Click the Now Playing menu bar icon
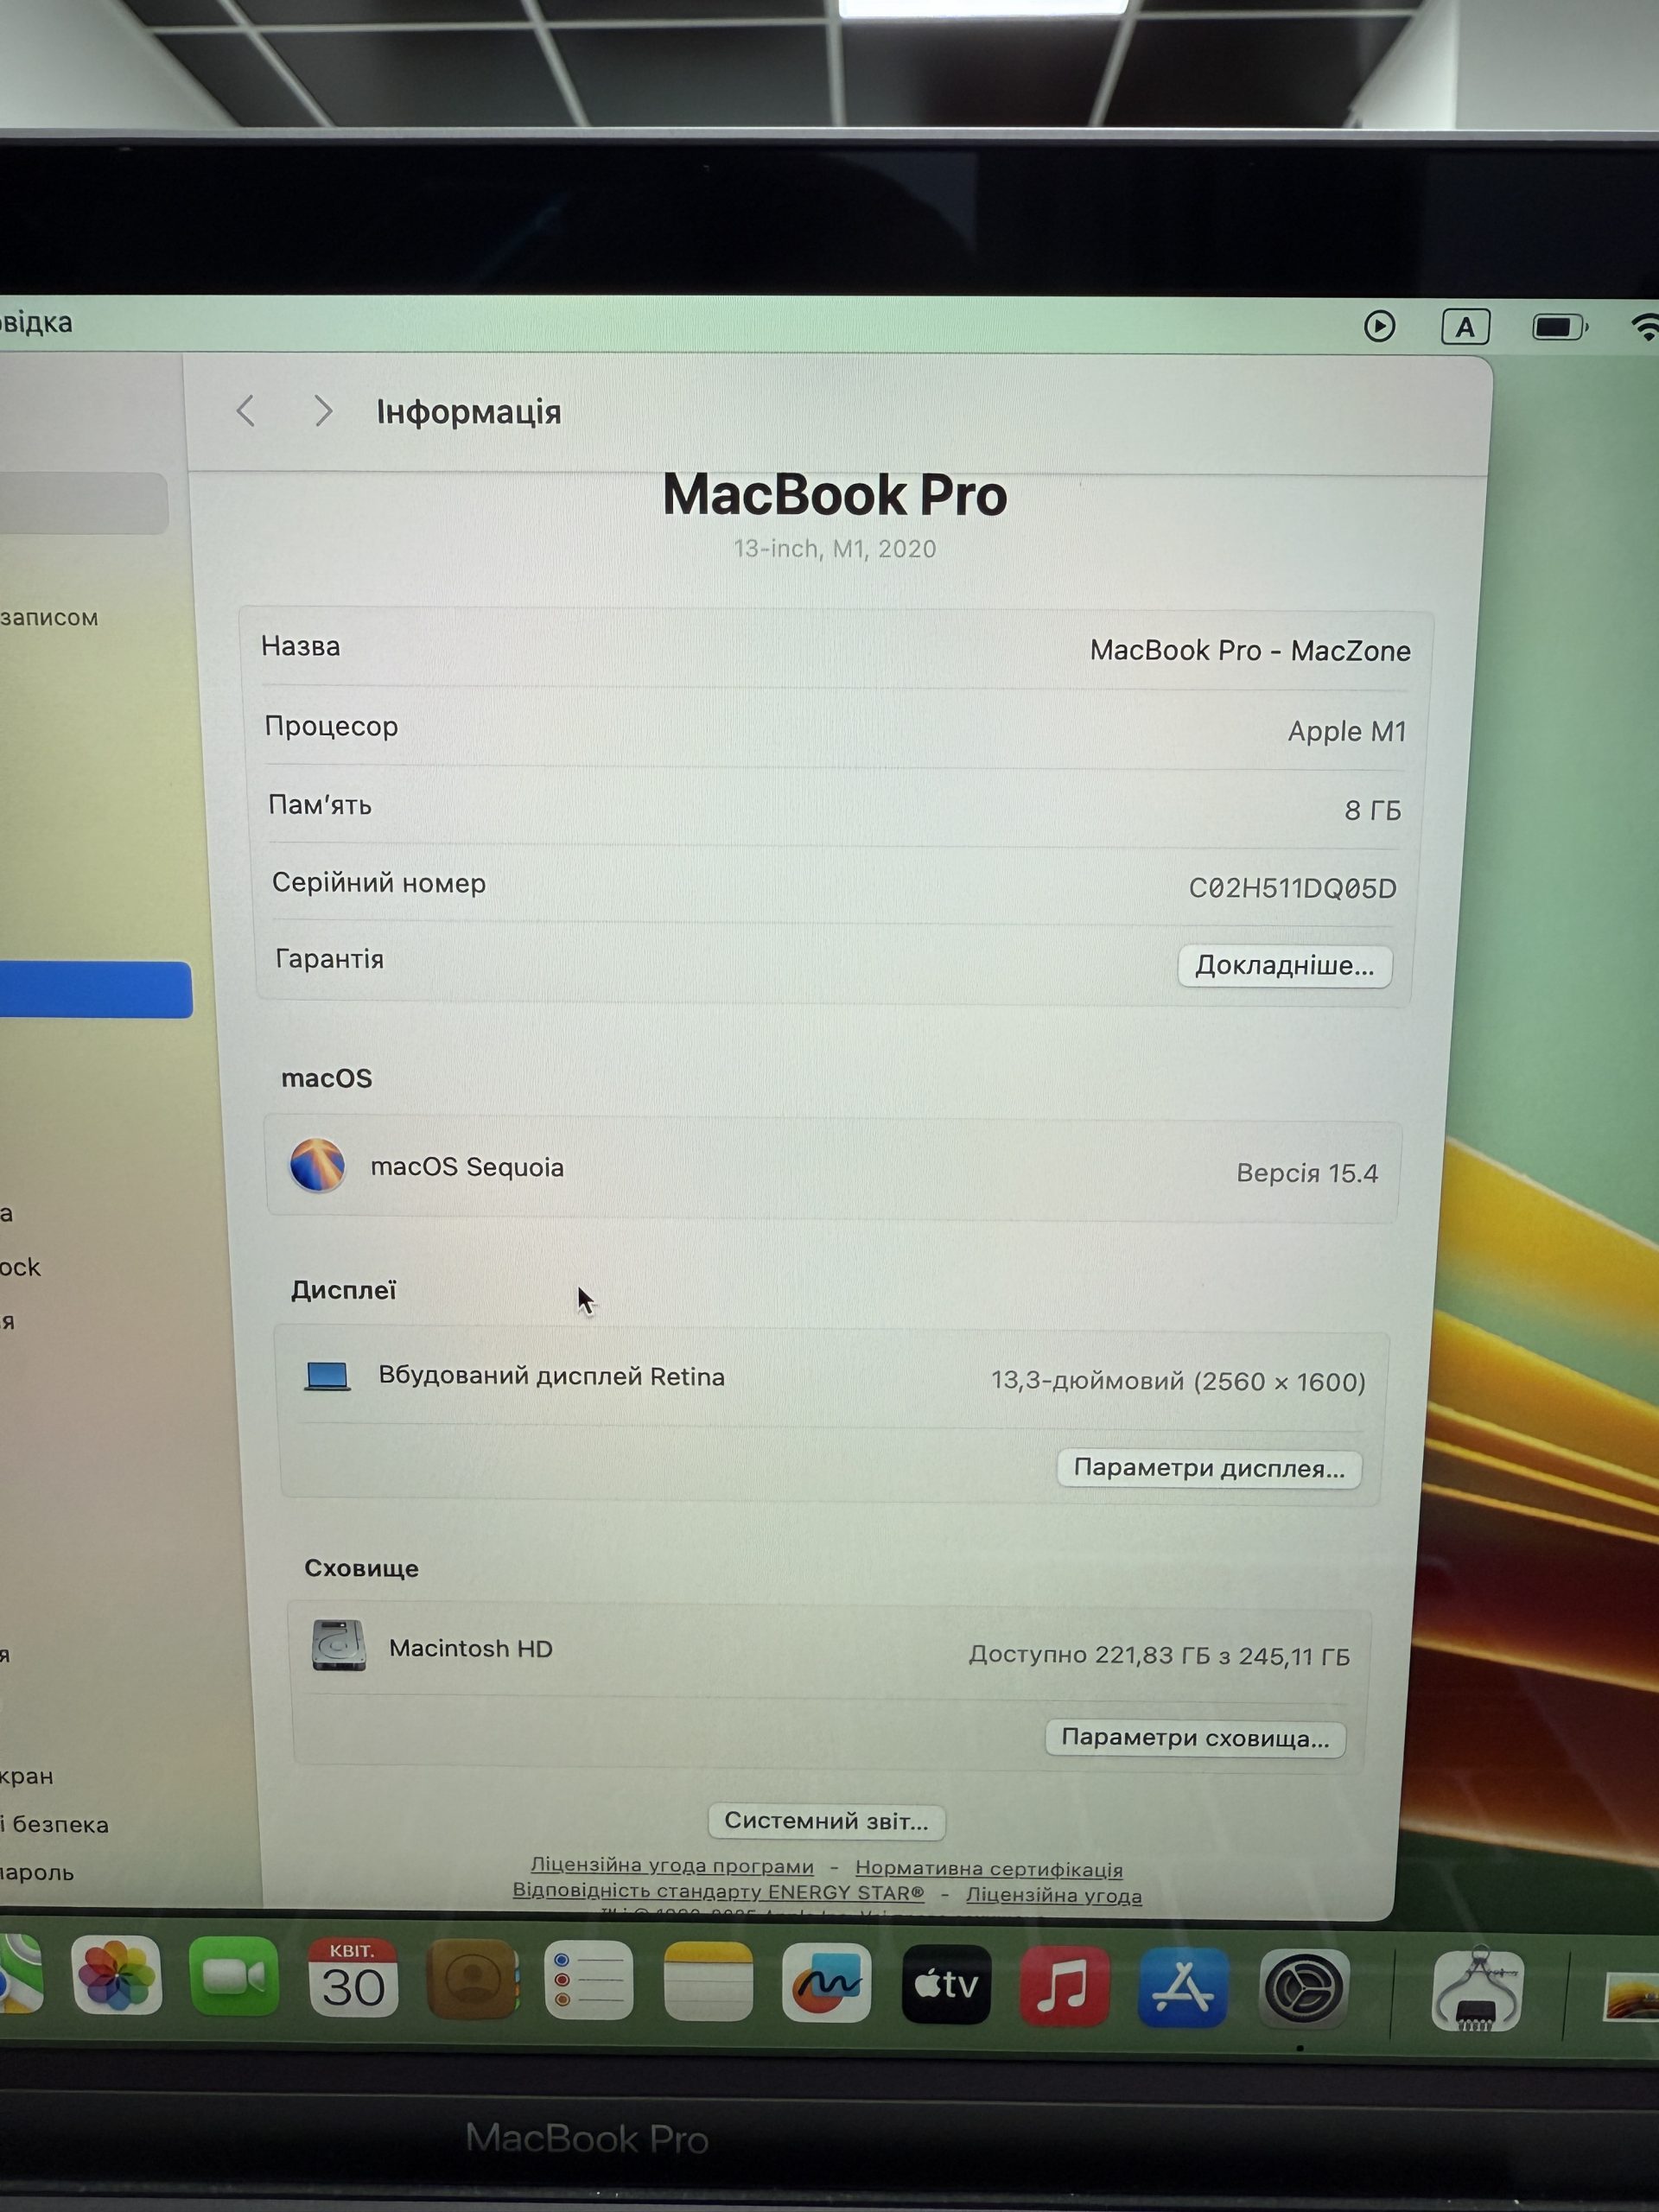Viewport: 1659px width, 2212px height. click(1380, 325)
